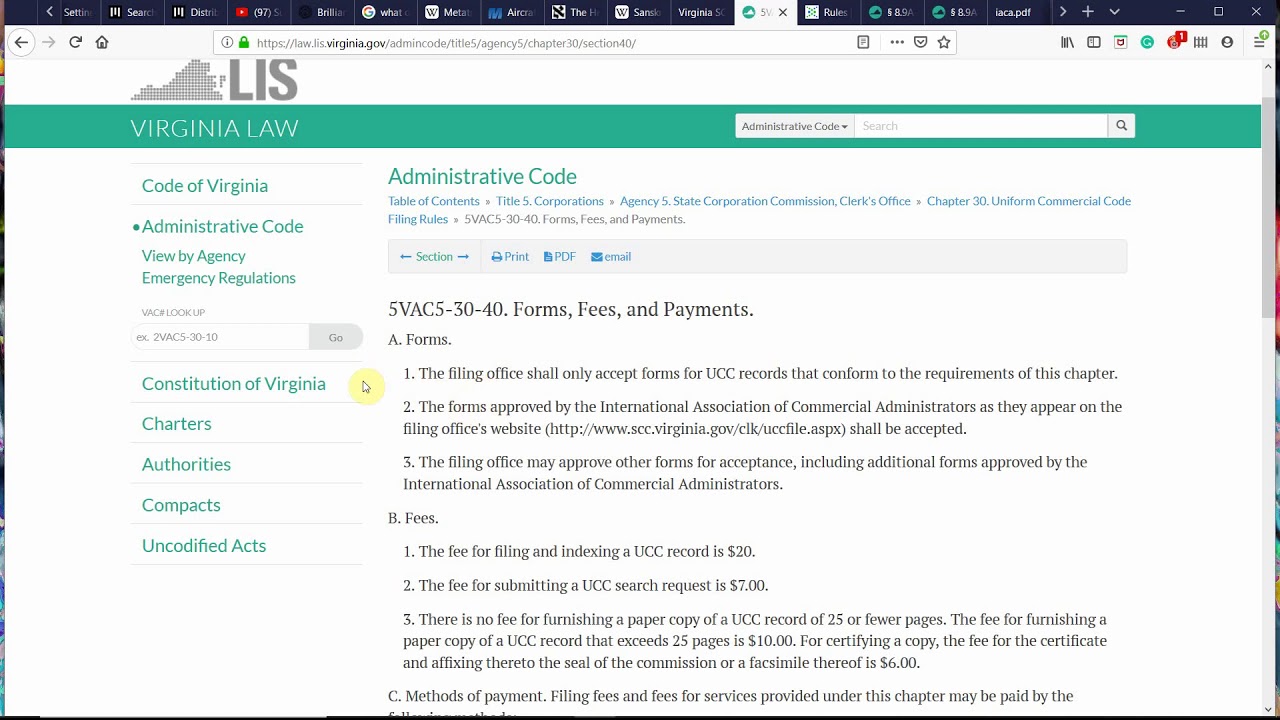
Task: Bookmark this page with the star
Action: pyautogui.click(x=944, y=42)
